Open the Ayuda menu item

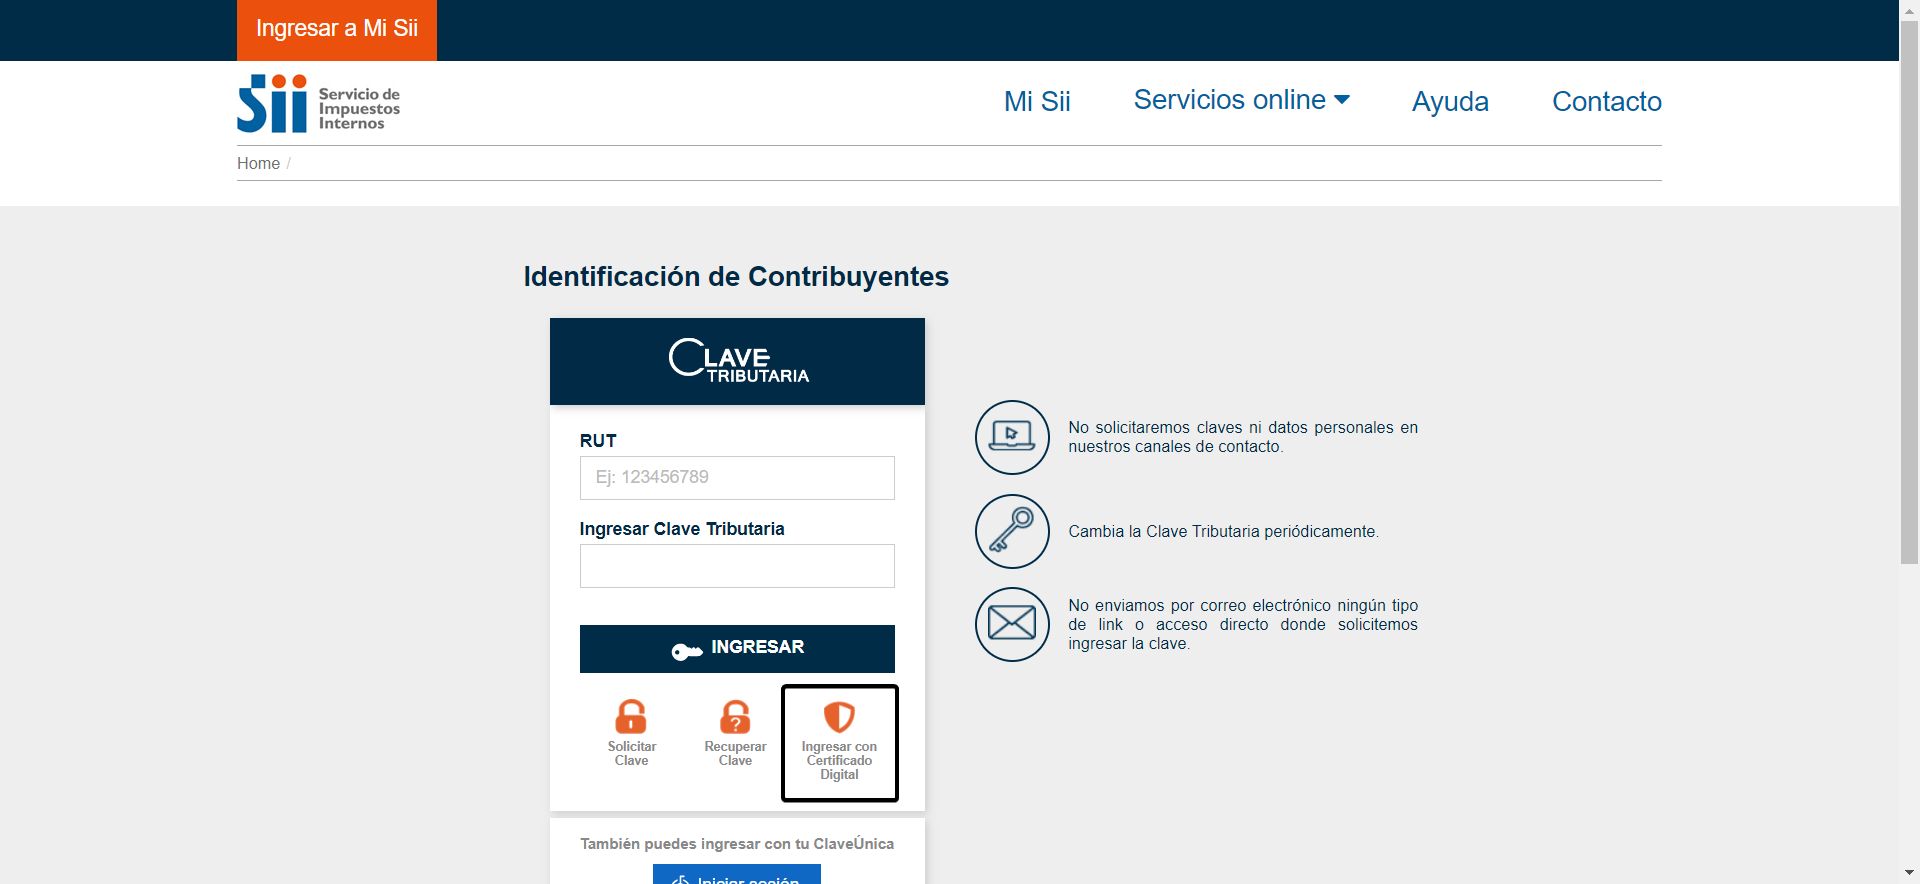(1450, 101)
